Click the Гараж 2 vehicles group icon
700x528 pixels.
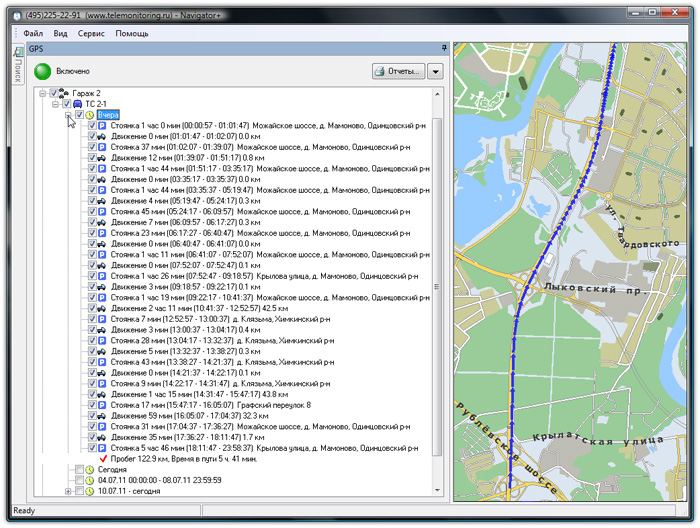coord(65,93)
